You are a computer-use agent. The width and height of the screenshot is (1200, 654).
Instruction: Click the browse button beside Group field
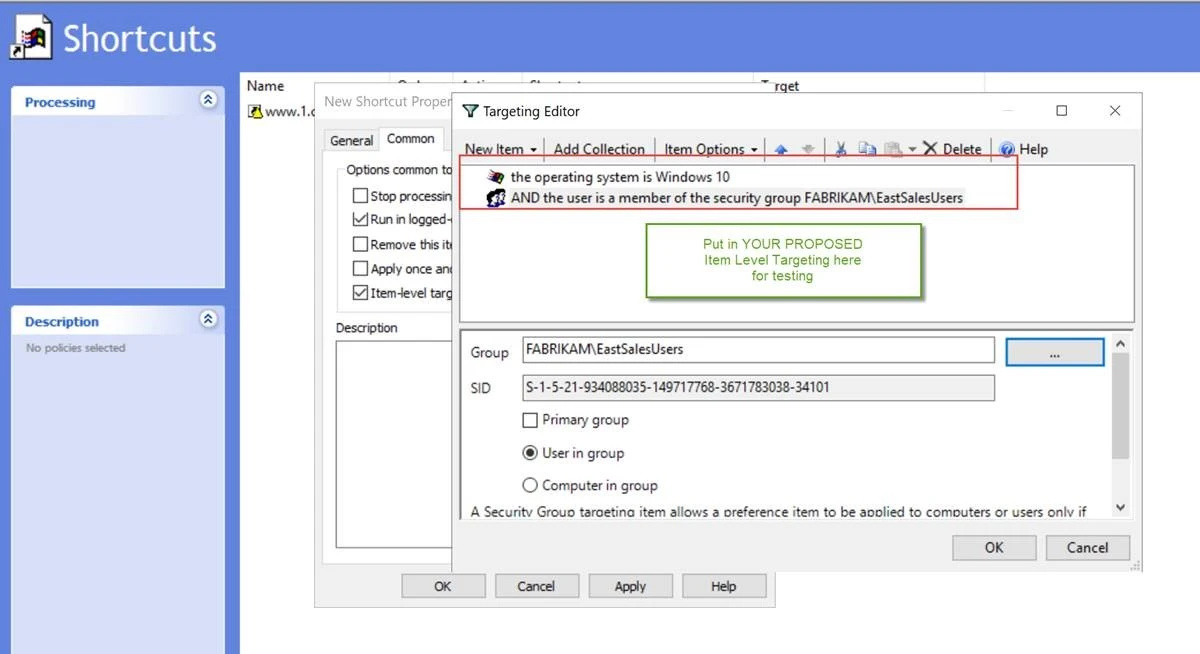pyautogui.click(x=1054, y=352)
